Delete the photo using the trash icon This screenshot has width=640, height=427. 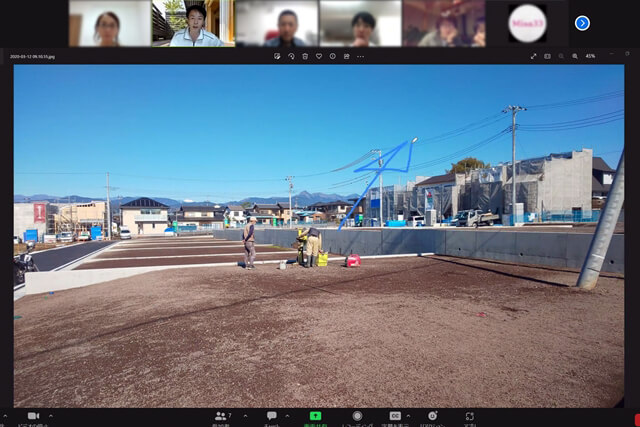305,56
